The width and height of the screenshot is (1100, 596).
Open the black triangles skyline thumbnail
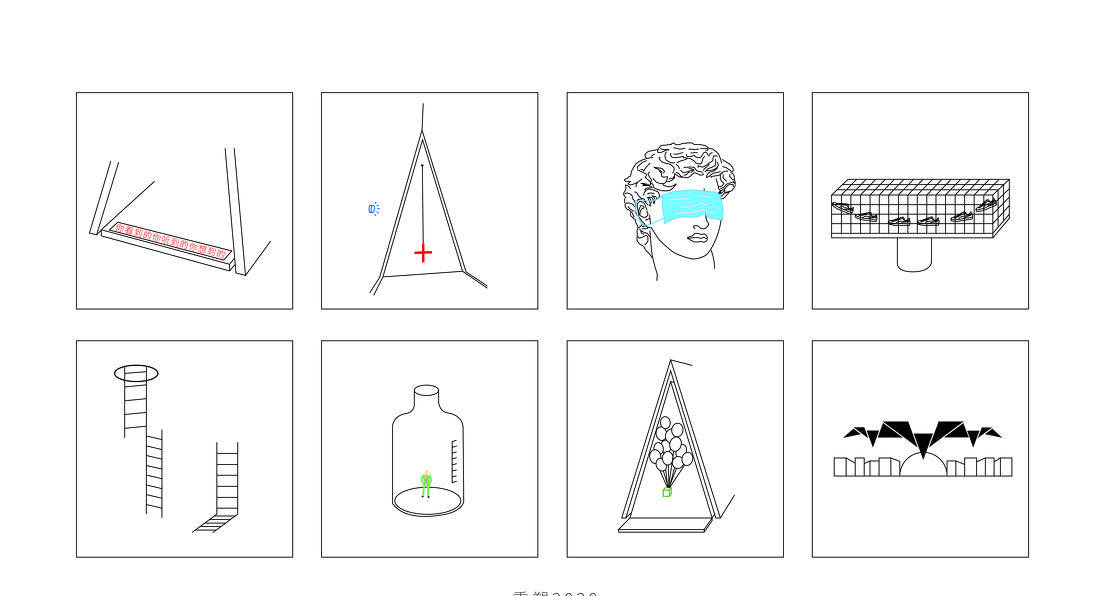(x=920, y=449)
